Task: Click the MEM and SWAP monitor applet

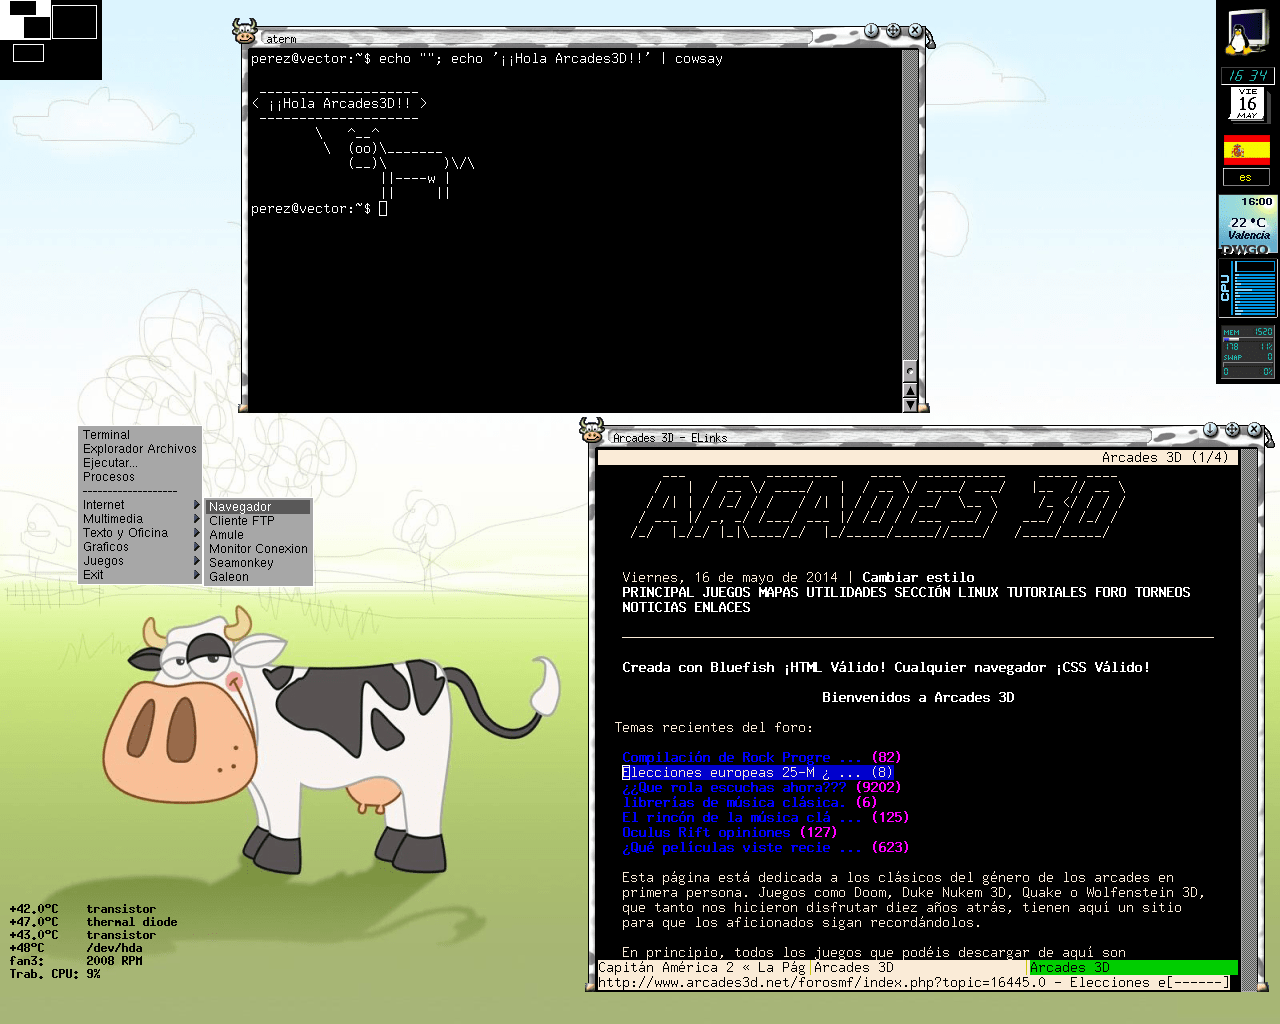Action: coord(1247,351)
